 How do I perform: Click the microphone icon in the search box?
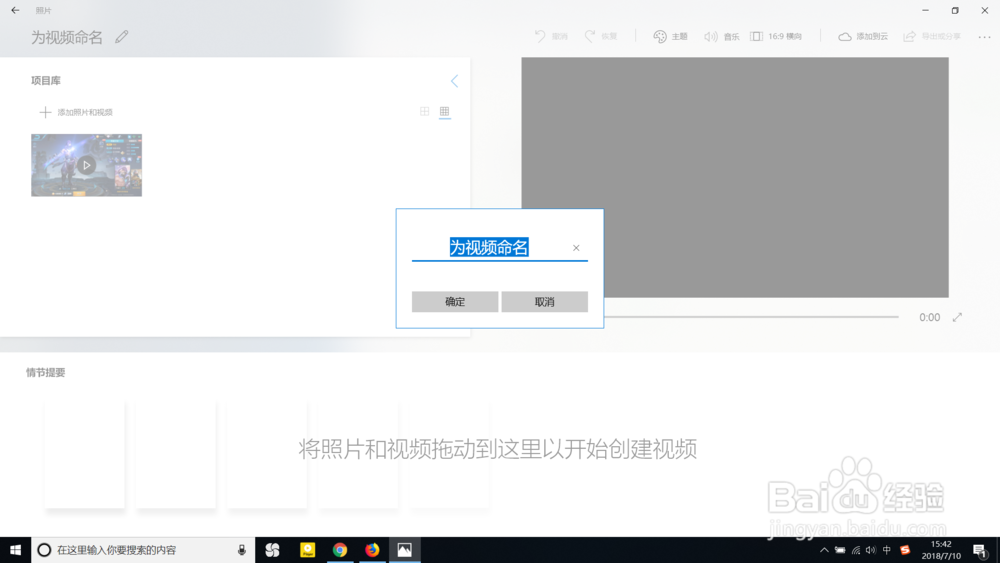click(242, 550)
